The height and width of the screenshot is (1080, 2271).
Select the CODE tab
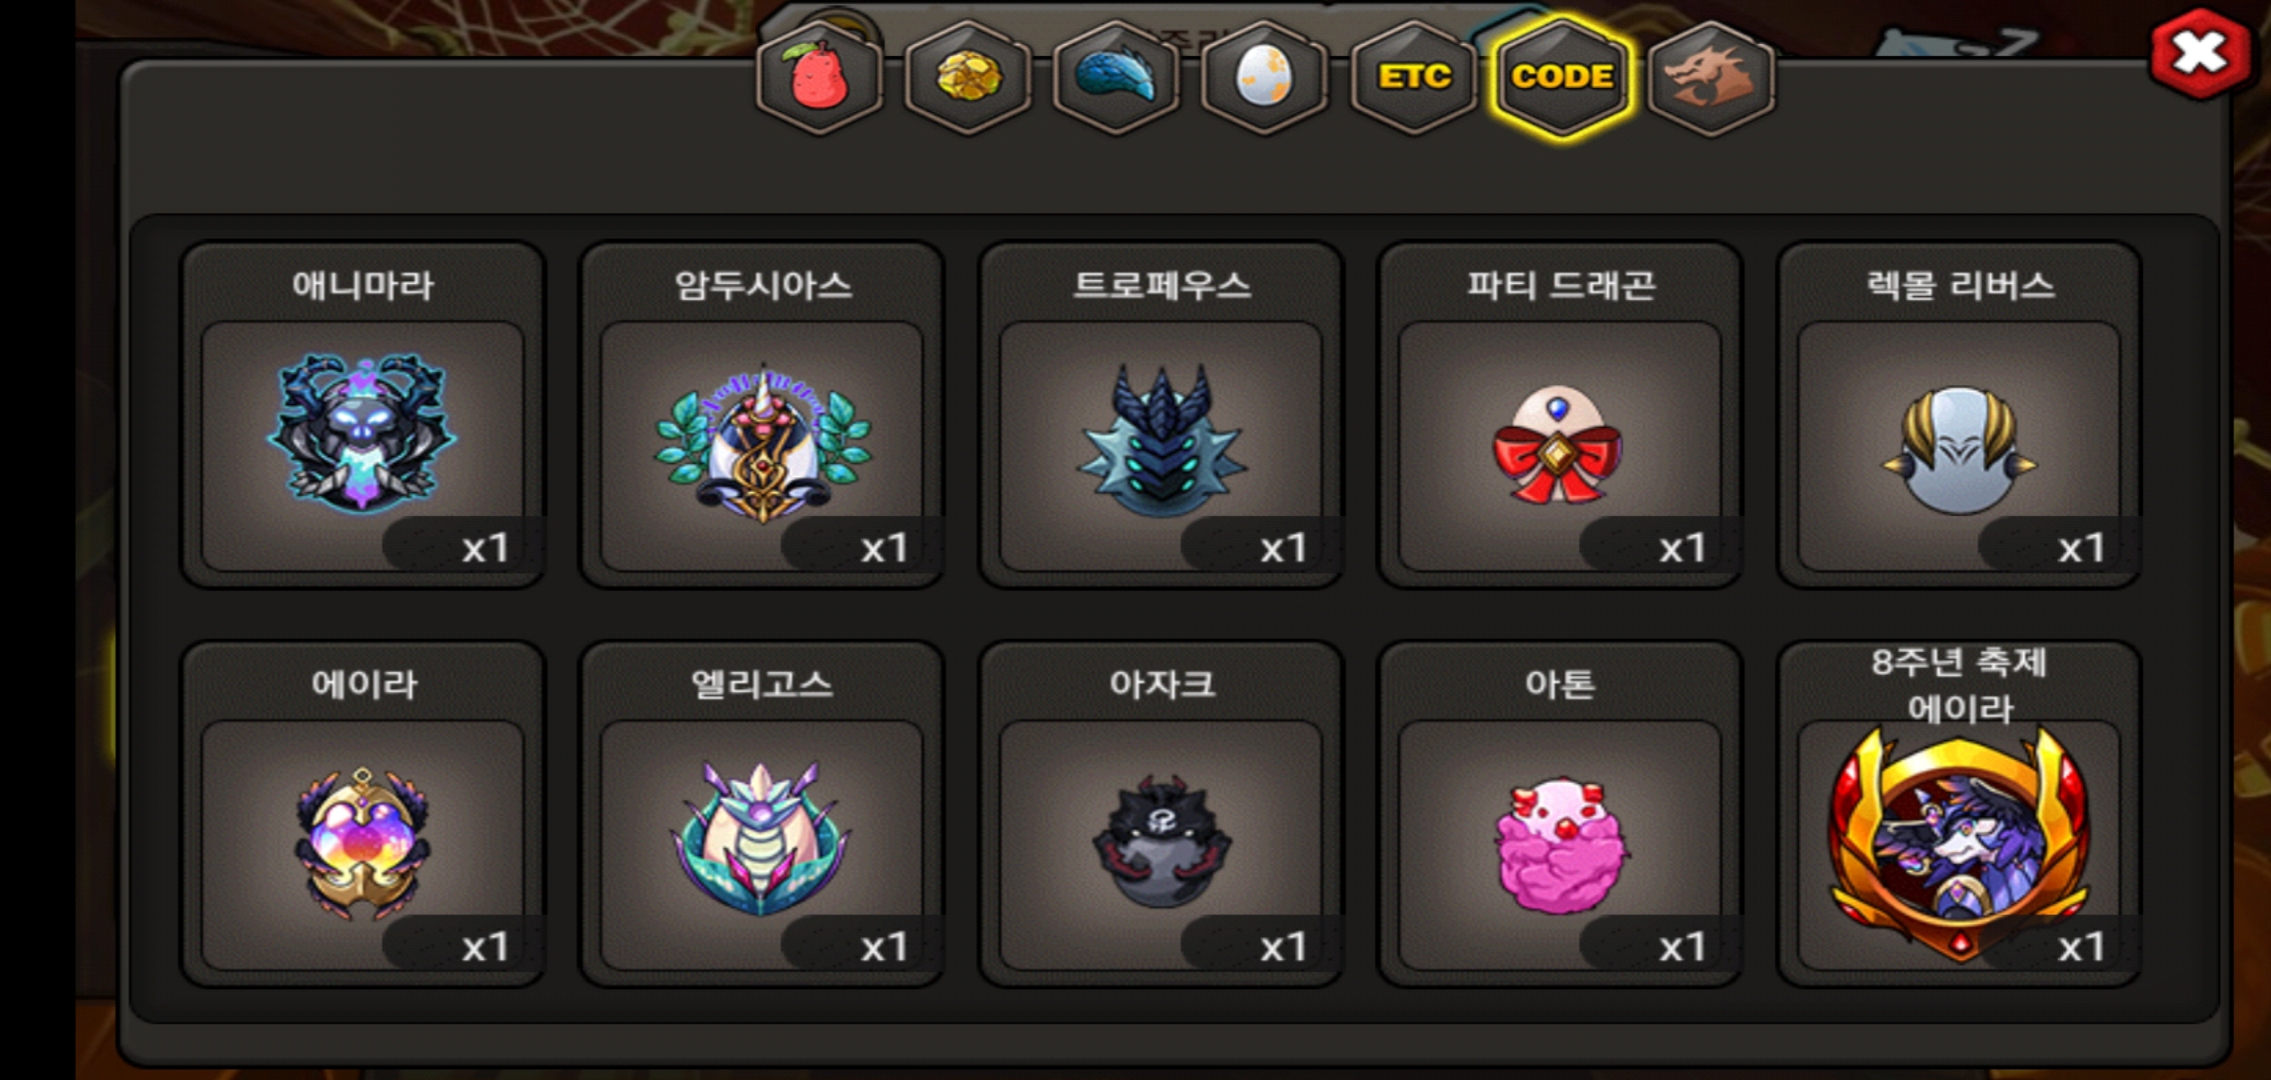pos(1561,78)
